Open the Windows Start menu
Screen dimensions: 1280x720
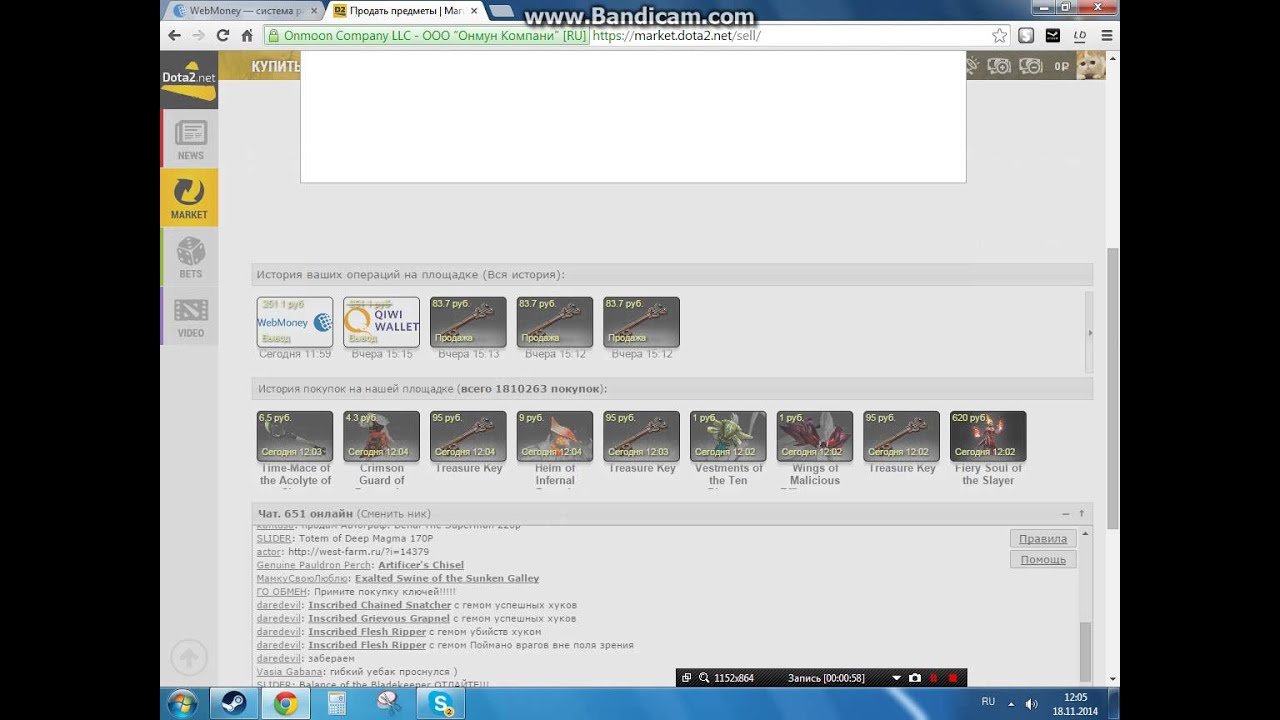coord(182,704)
